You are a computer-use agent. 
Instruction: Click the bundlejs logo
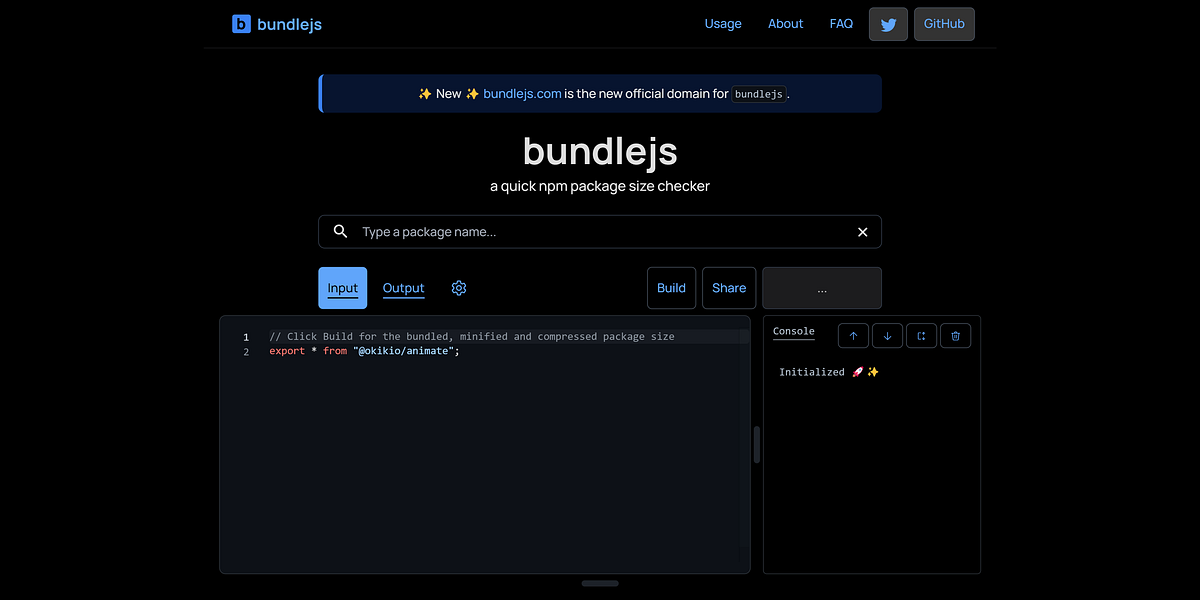(277, 23)
